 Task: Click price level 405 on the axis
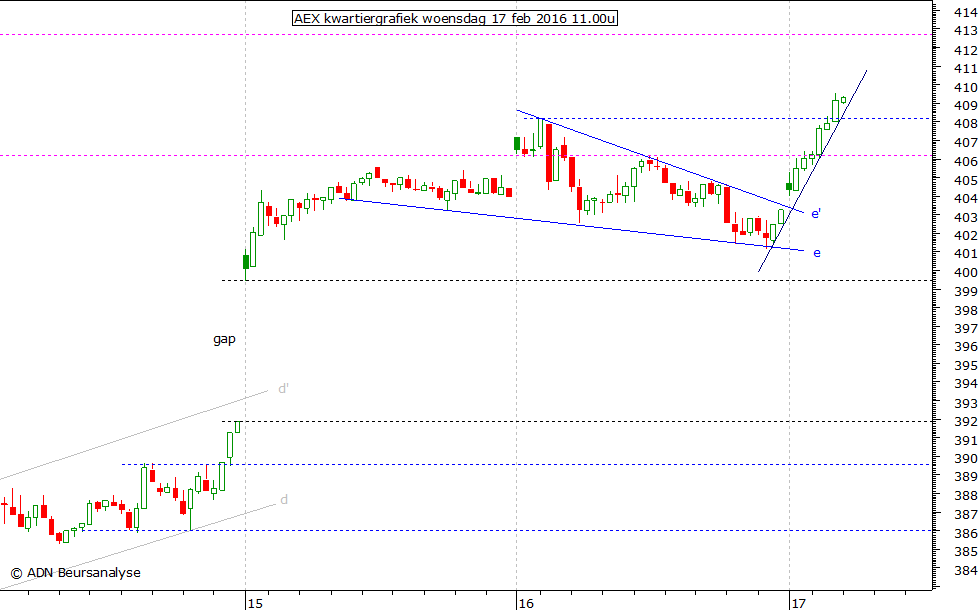click(x=966, y=180)
